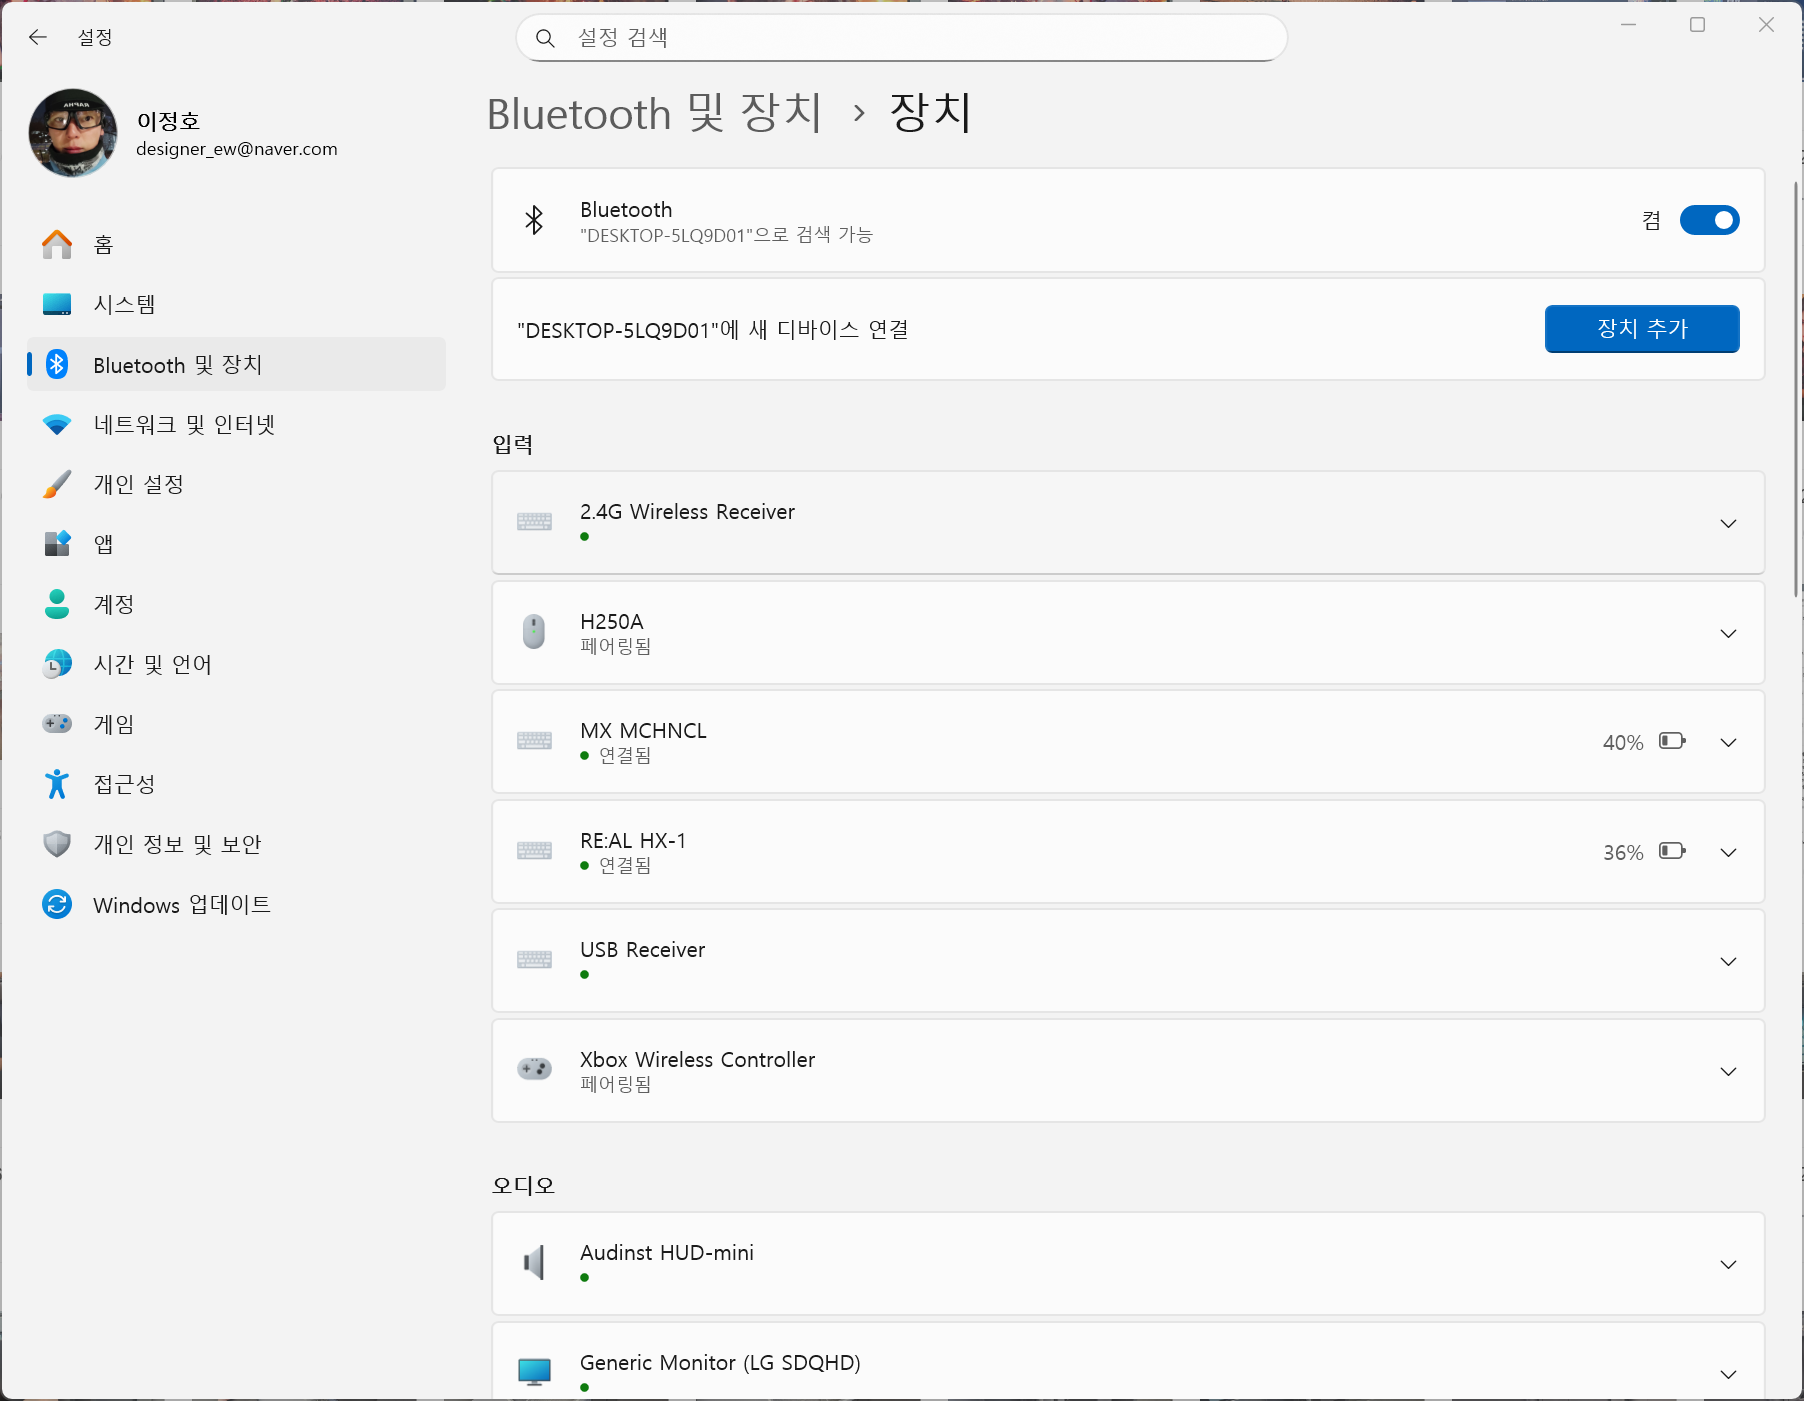Expand the USB Receiver chevron

click(1728, 961)
